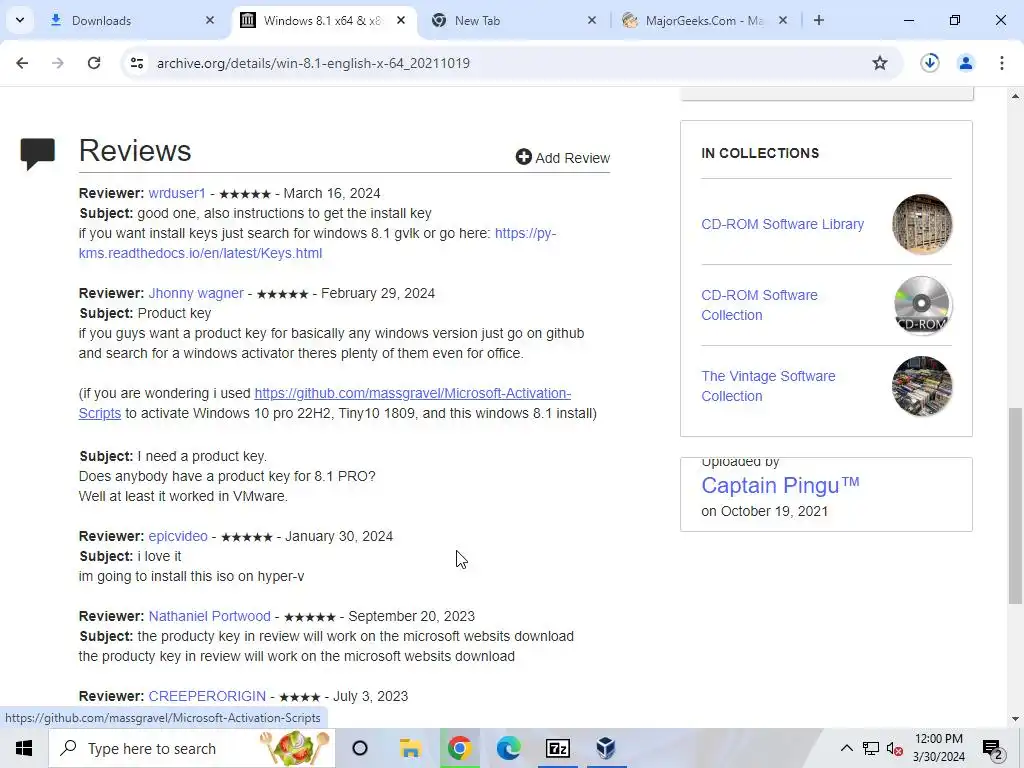Click Chrome icon on taskbar
Viewport: 1024px width, 768px height.
(x=459, y=748)
